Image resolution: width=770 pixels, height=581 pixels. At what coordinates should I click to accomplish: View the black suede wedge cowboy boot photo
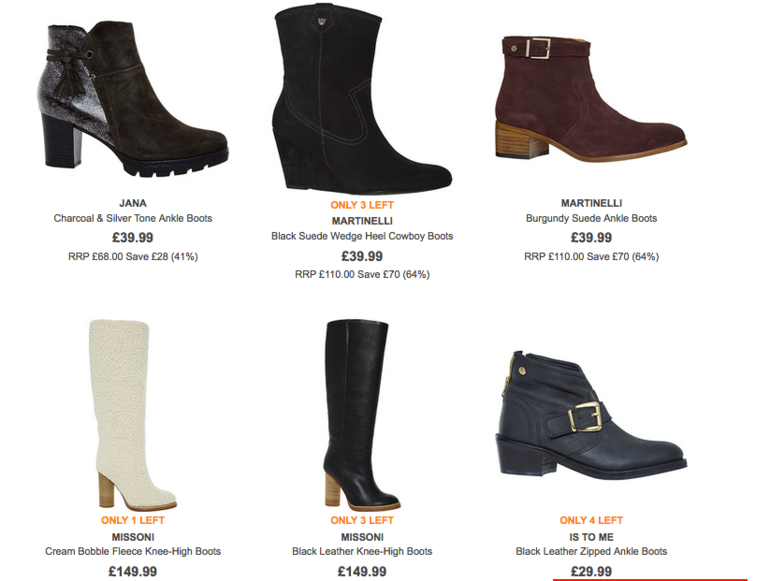click(x=362, y=98)
